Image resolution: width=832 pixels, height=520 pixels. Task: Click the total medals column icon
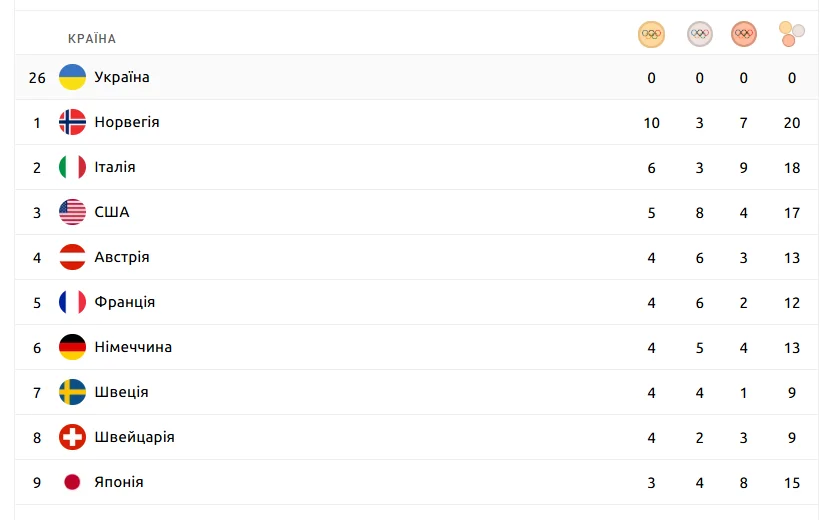coord(791,34)
